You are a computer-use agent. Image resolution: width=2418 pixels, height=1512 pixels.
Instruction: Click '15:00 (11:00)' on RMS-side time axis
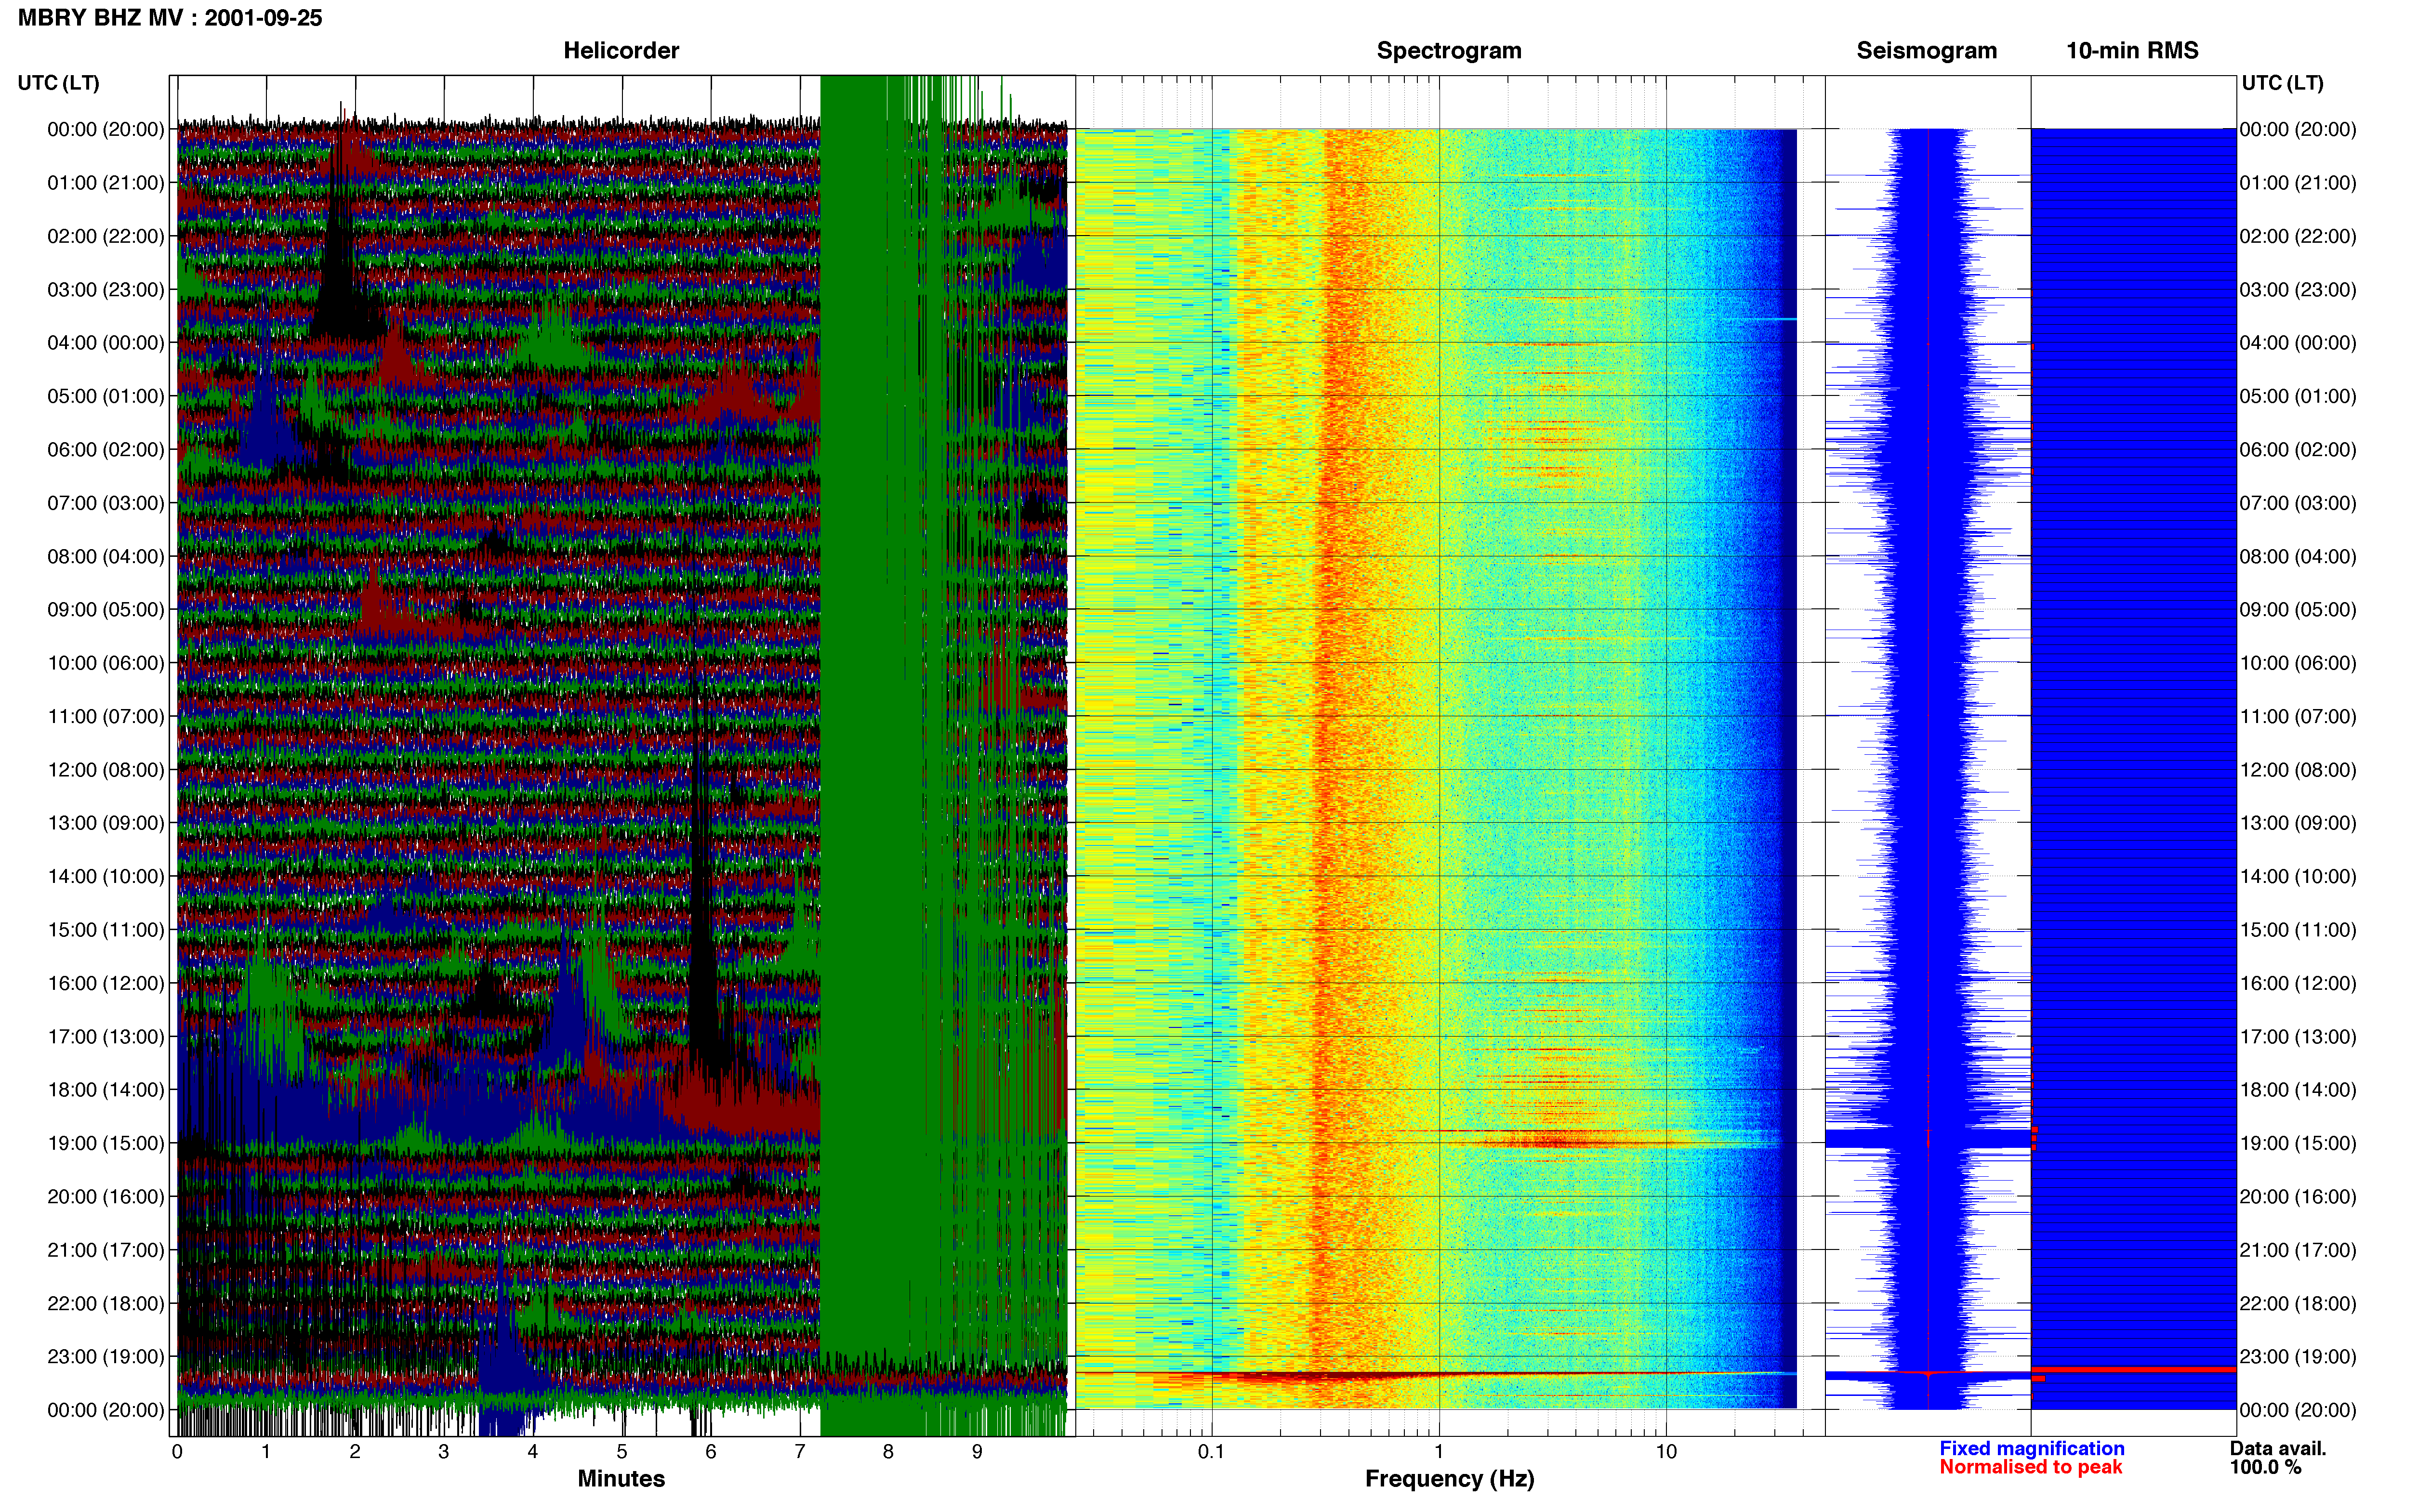2298,930
